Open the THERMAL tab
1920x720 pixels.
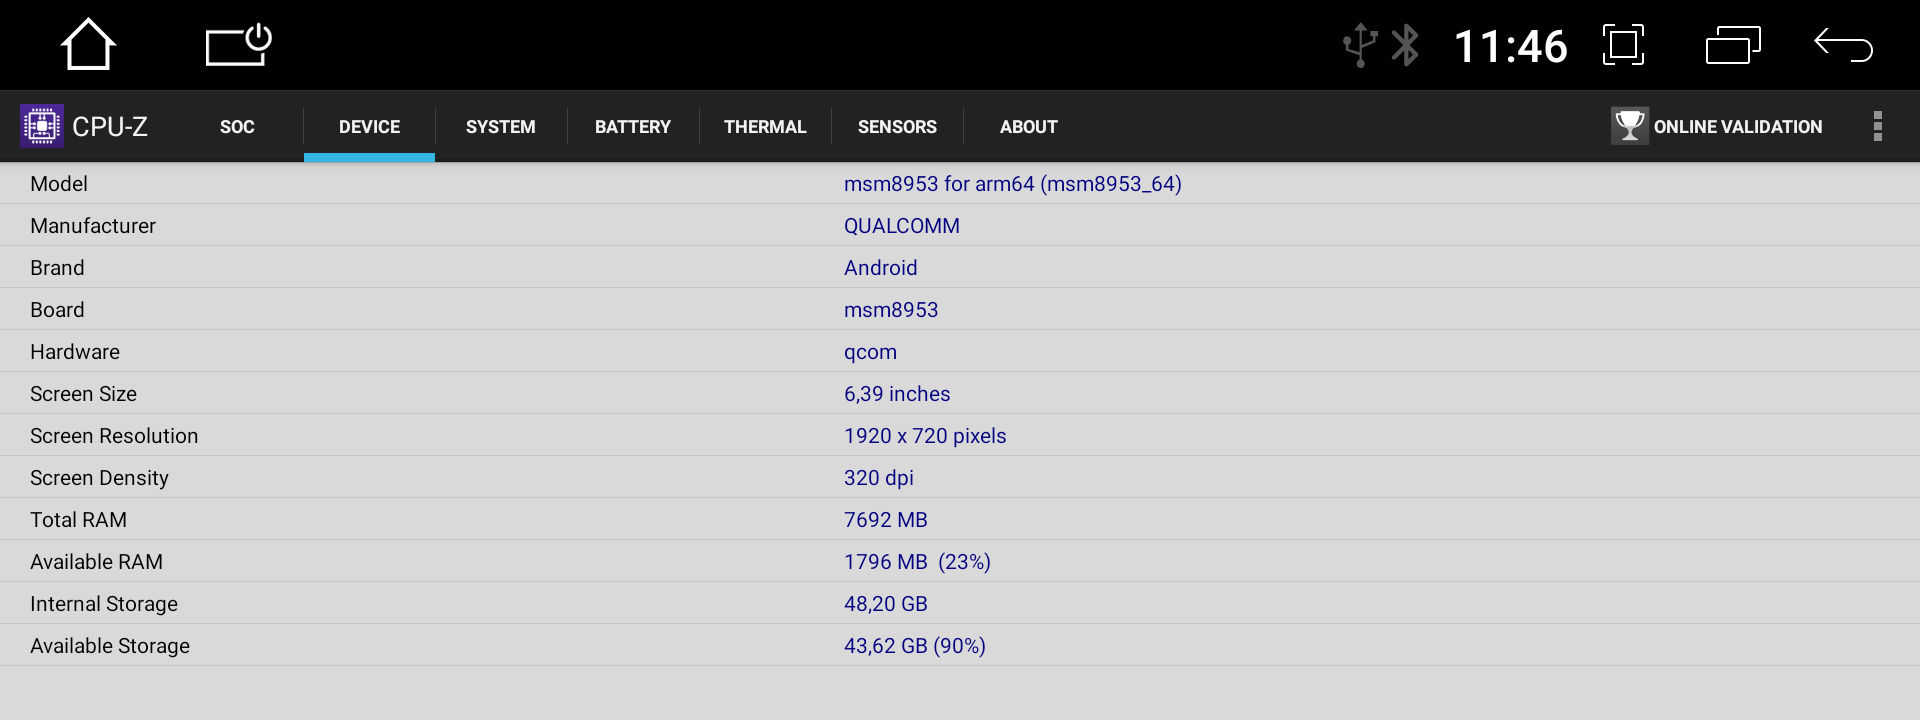point(765,127)
